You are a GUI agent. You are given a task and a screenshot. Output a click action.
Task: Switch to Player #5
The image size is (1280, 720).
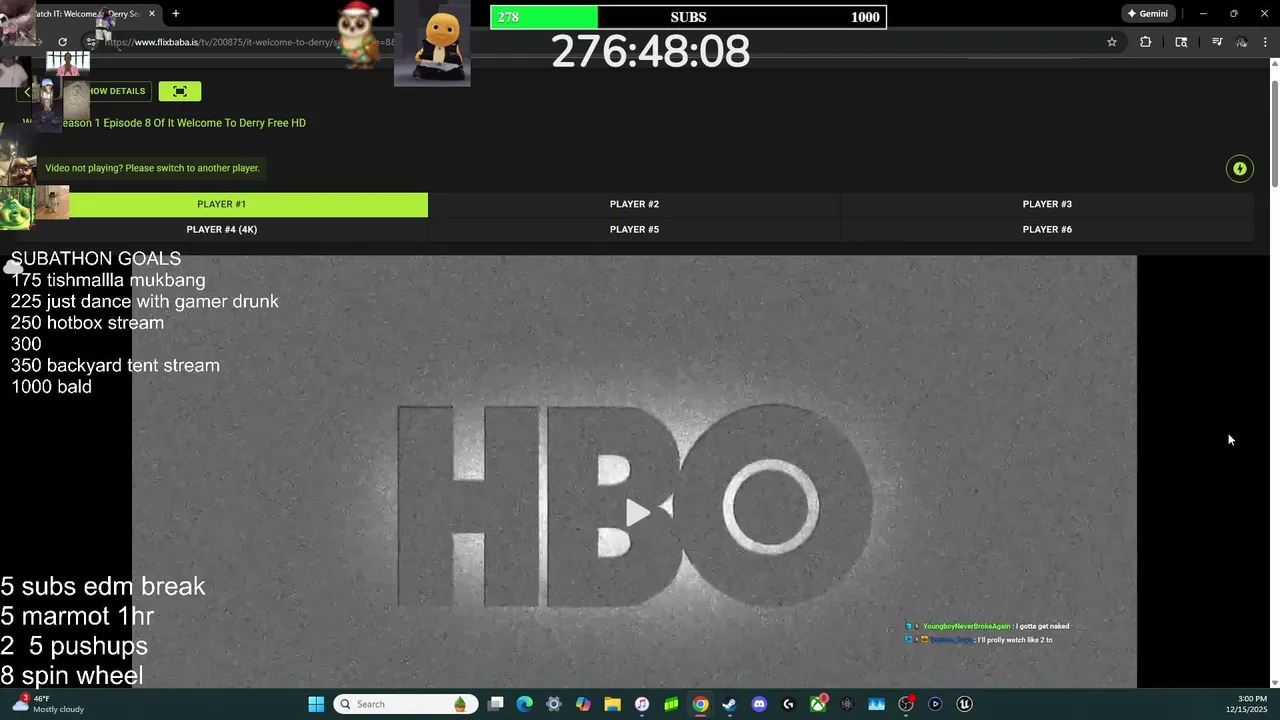(x=634, y=229)
